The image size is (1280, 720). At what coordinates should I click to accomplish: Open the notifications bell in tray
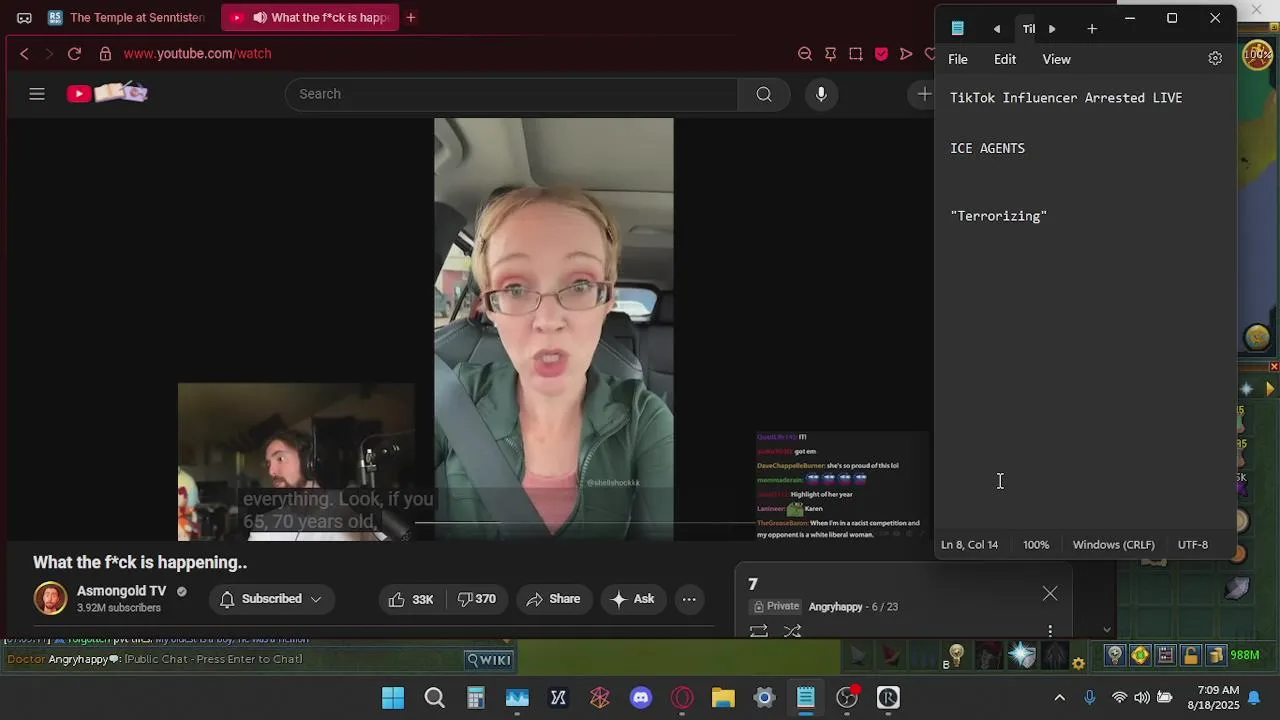pos(1254,698)
